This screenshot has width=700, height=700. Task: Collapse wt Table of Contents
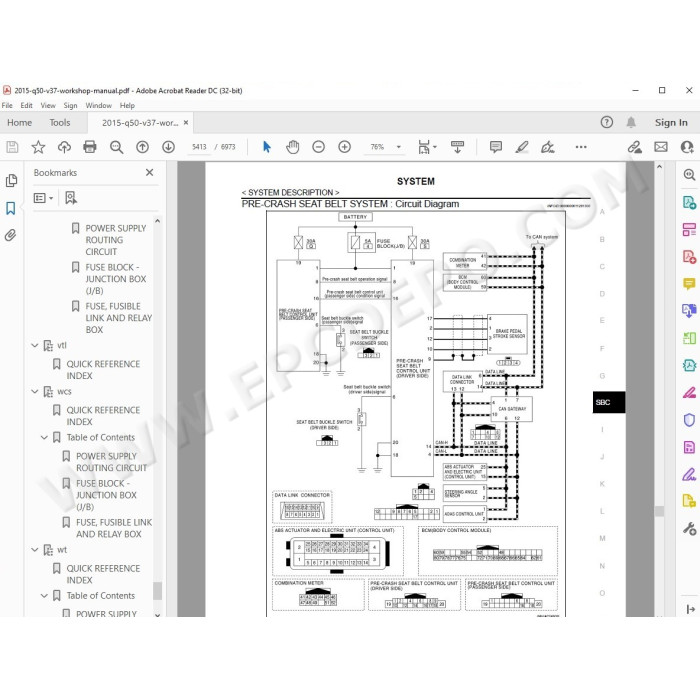(x=44, y=596)
